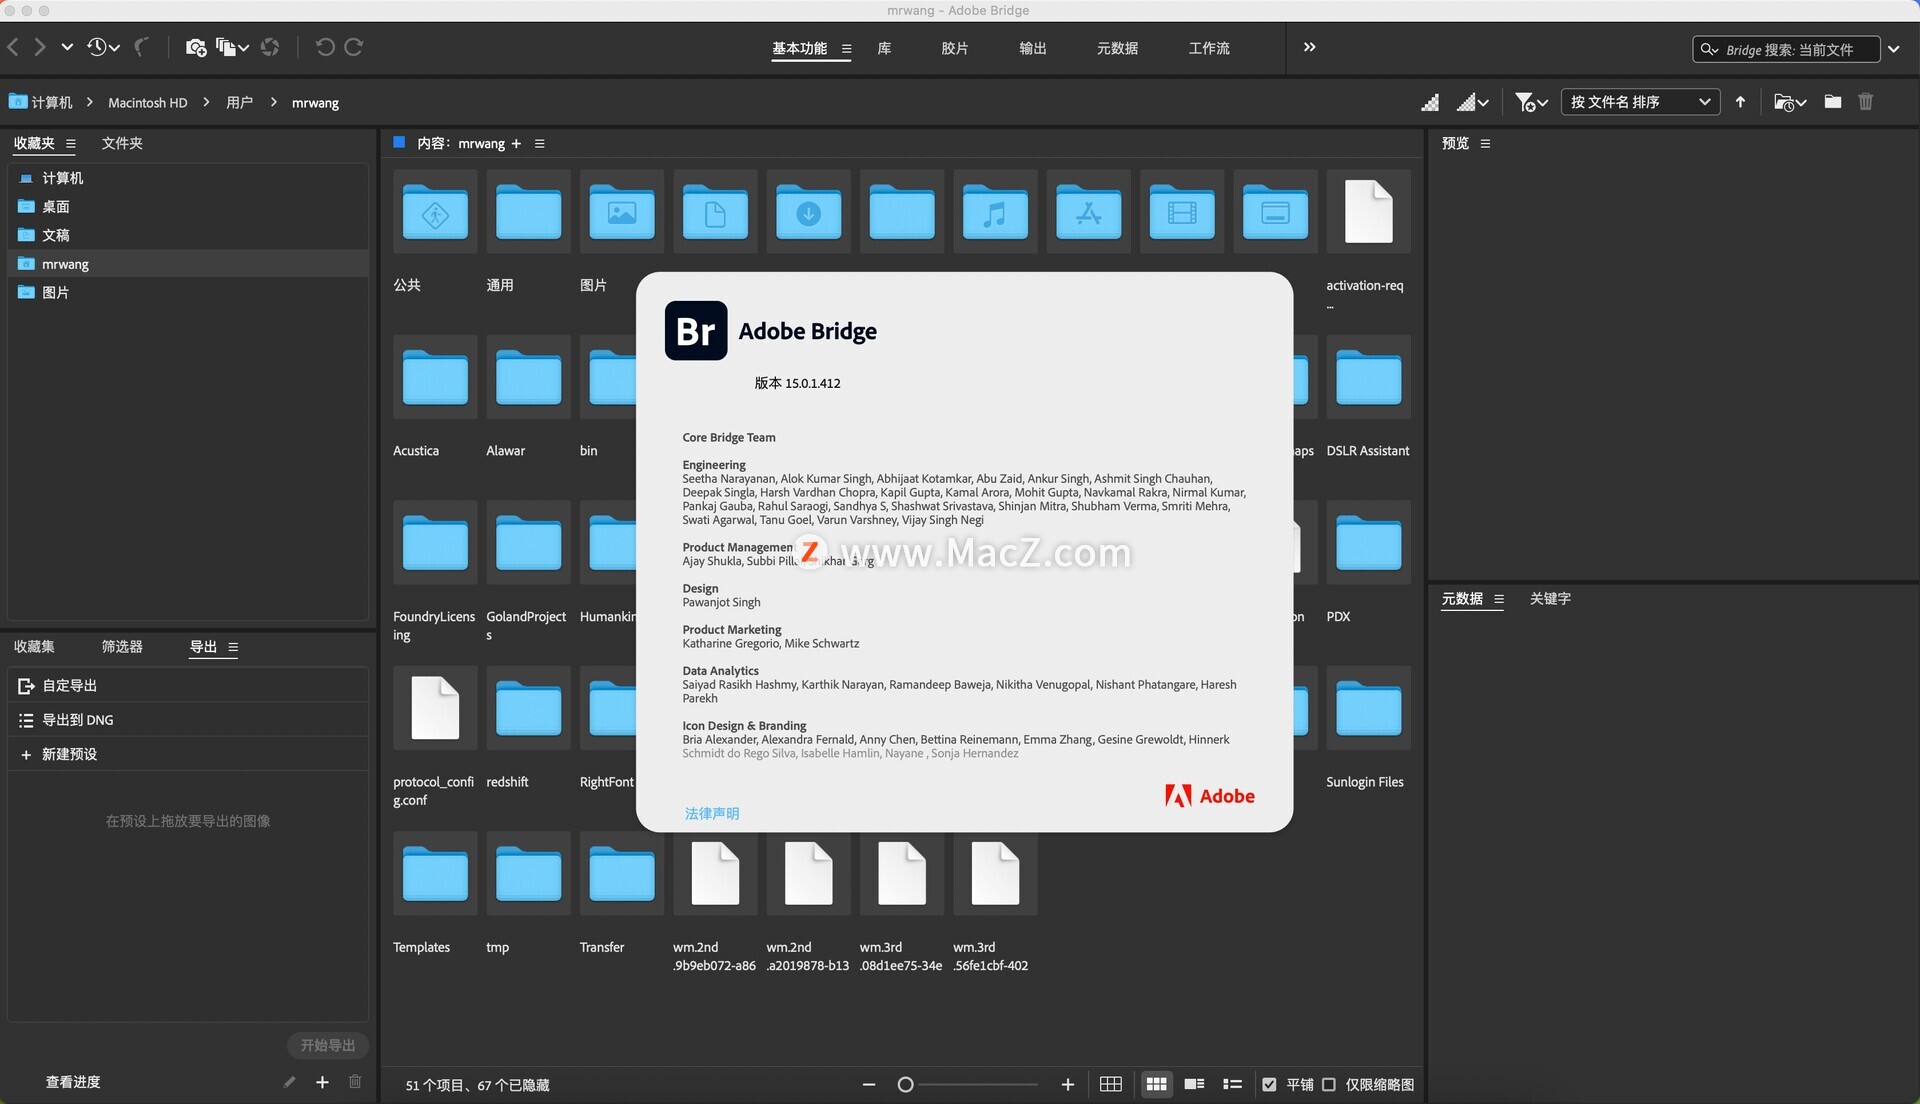1920x1104 pixels.
Task: Click 导出到 DNG preset
Action: [188, 720]
